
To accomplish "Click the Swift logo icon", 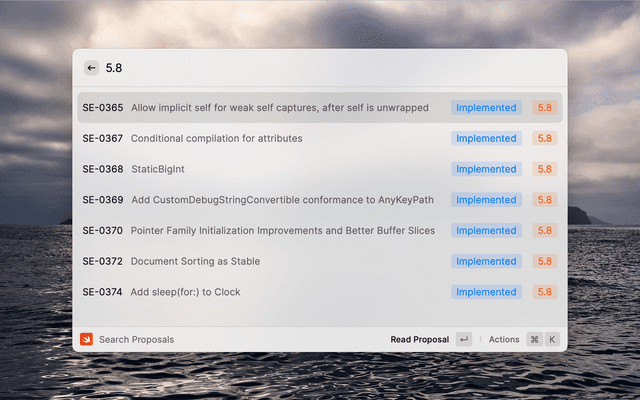I will tap(86, 339).
